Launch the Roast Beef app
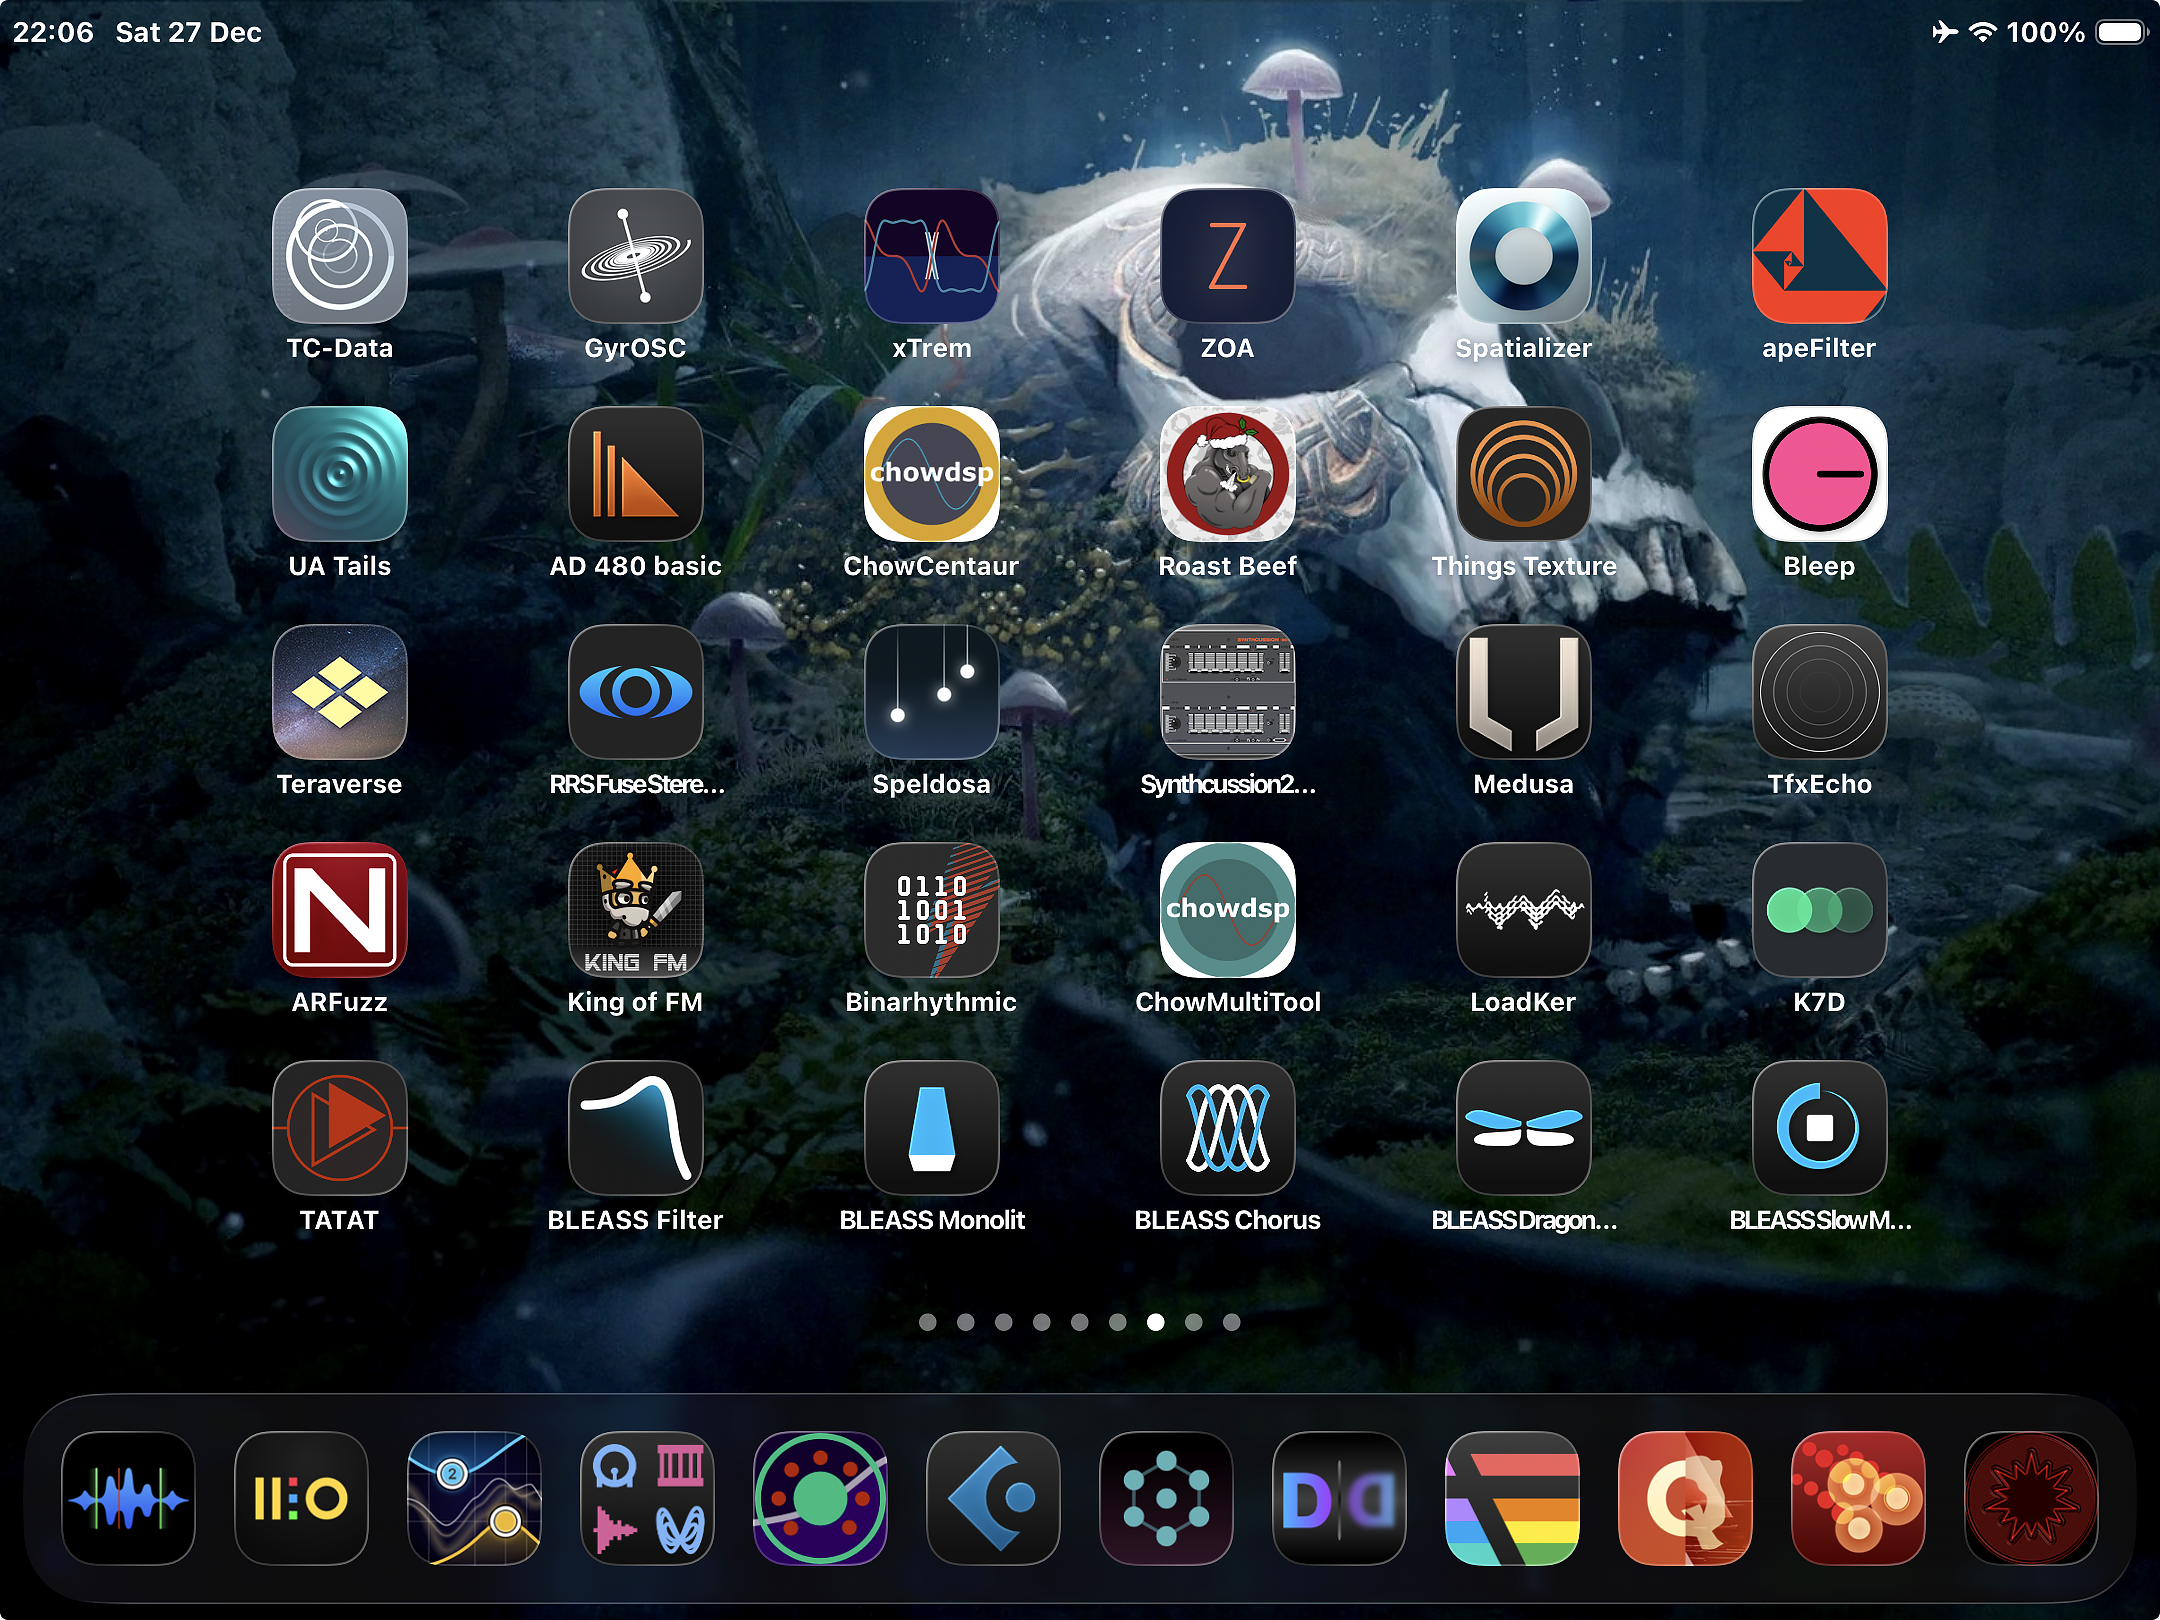 [x=1227, y=474]
